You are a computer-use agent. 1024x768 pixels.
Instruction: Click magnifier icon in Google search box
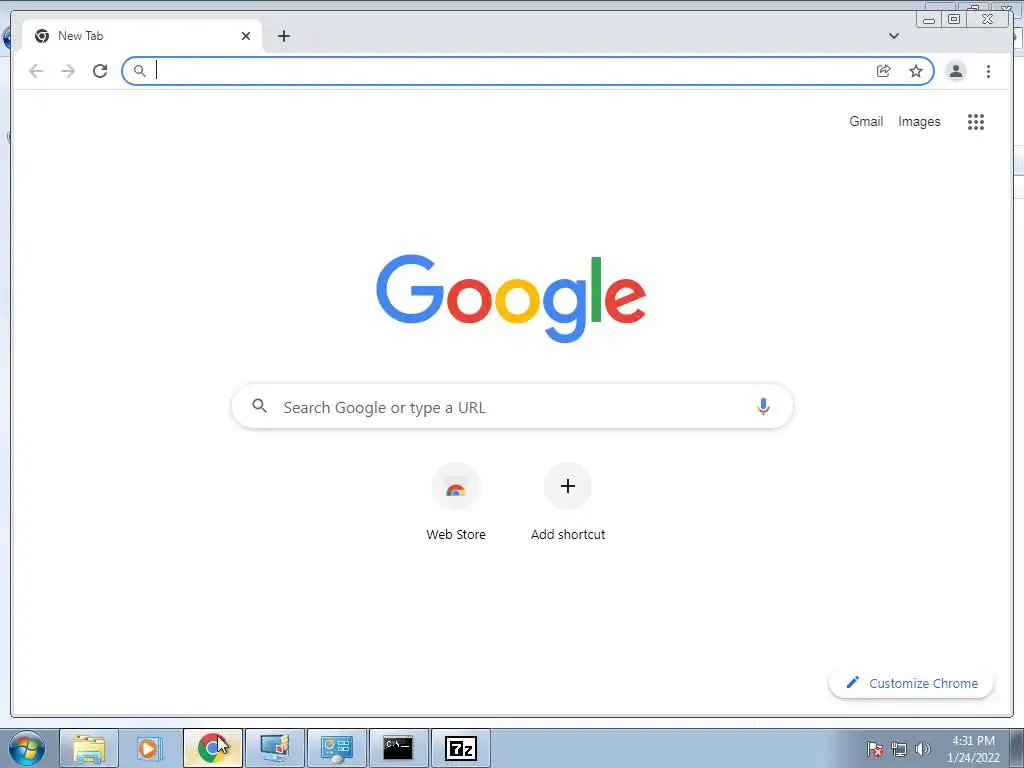(259, 406)
